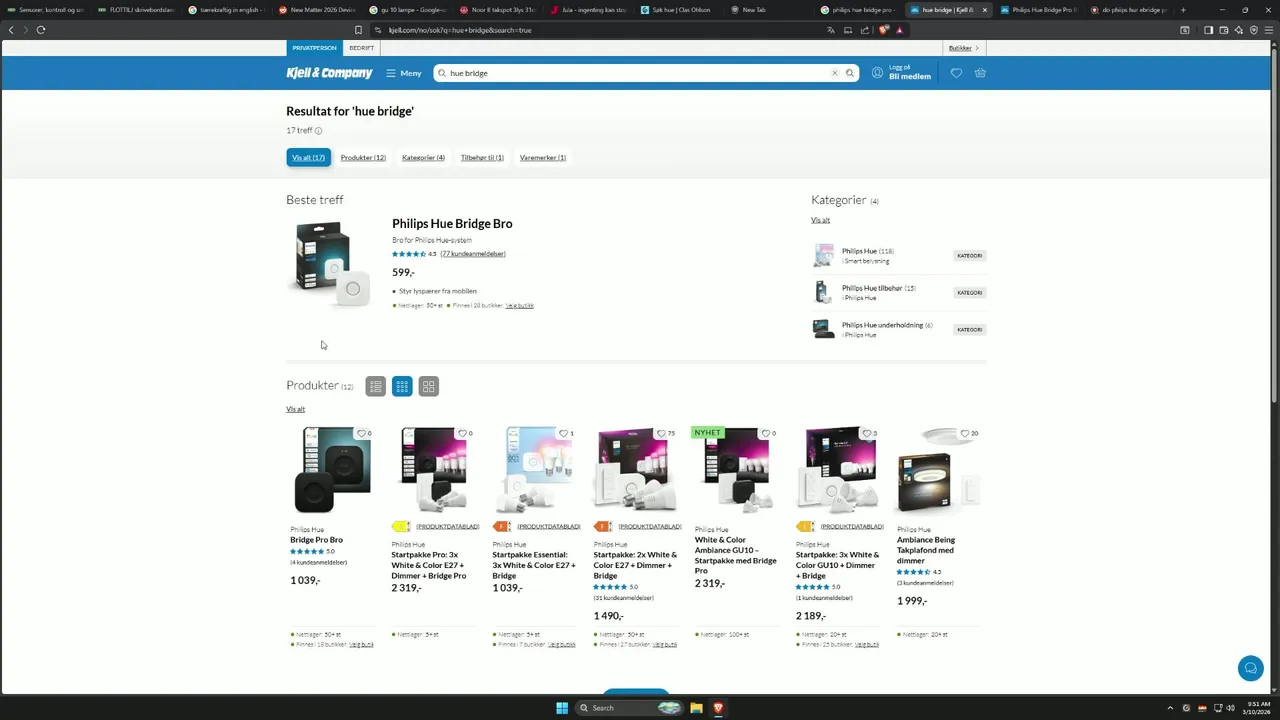Click energy label icon for Startpakke Essential
Image resolution: width=1280 pixels, height=720 pixels.
(x=502, y=527)
